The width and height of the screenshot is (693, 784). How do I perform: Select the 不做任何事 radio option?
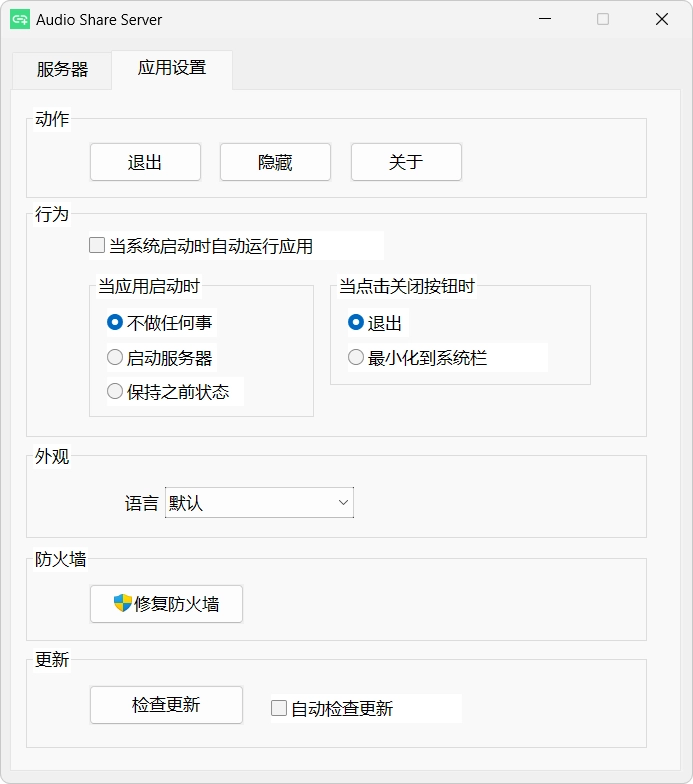(115, 322)
